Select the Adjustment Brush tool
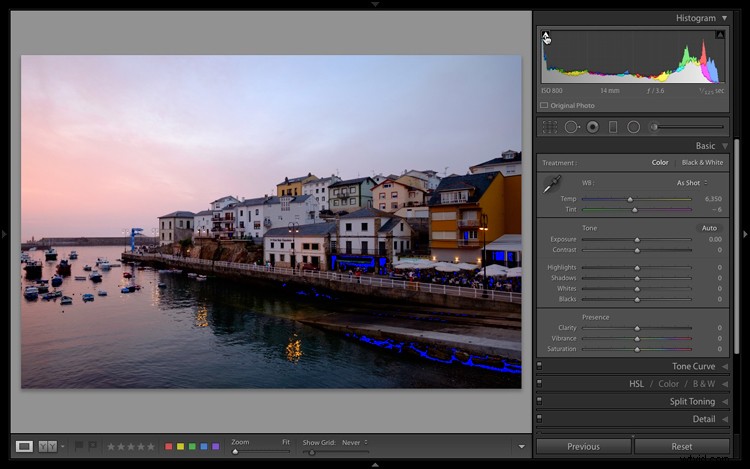This screenshot has width=750, height=469. pyautogui.click(x=687, y=127)
